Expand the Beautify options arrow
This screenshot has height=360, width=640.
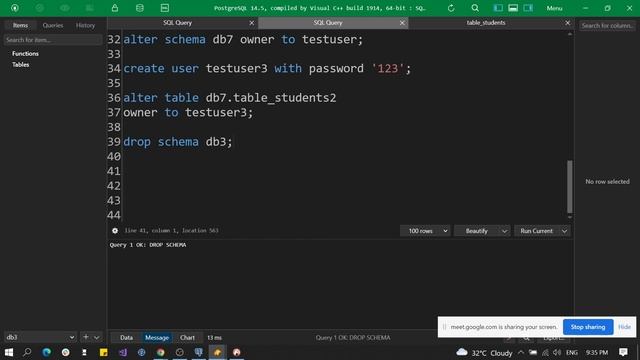[504, 231]
